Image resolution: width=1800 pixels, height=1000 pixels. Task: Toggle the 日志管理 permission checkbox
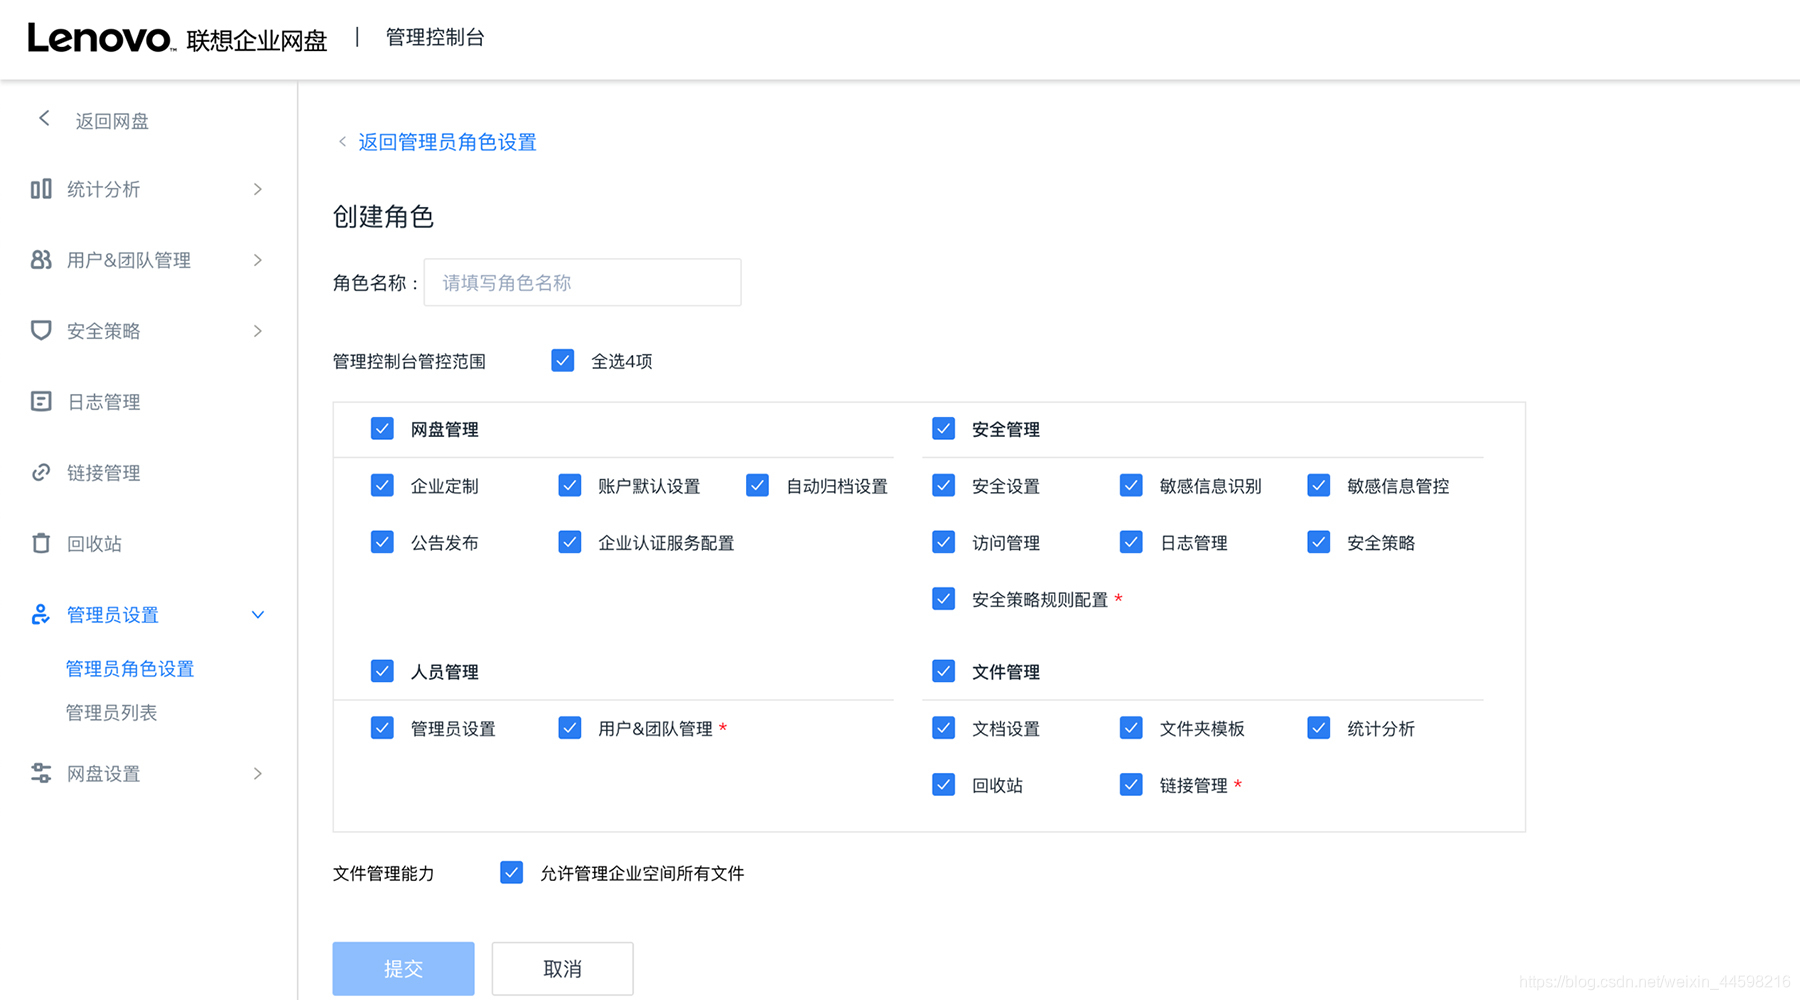point(1131,542)
